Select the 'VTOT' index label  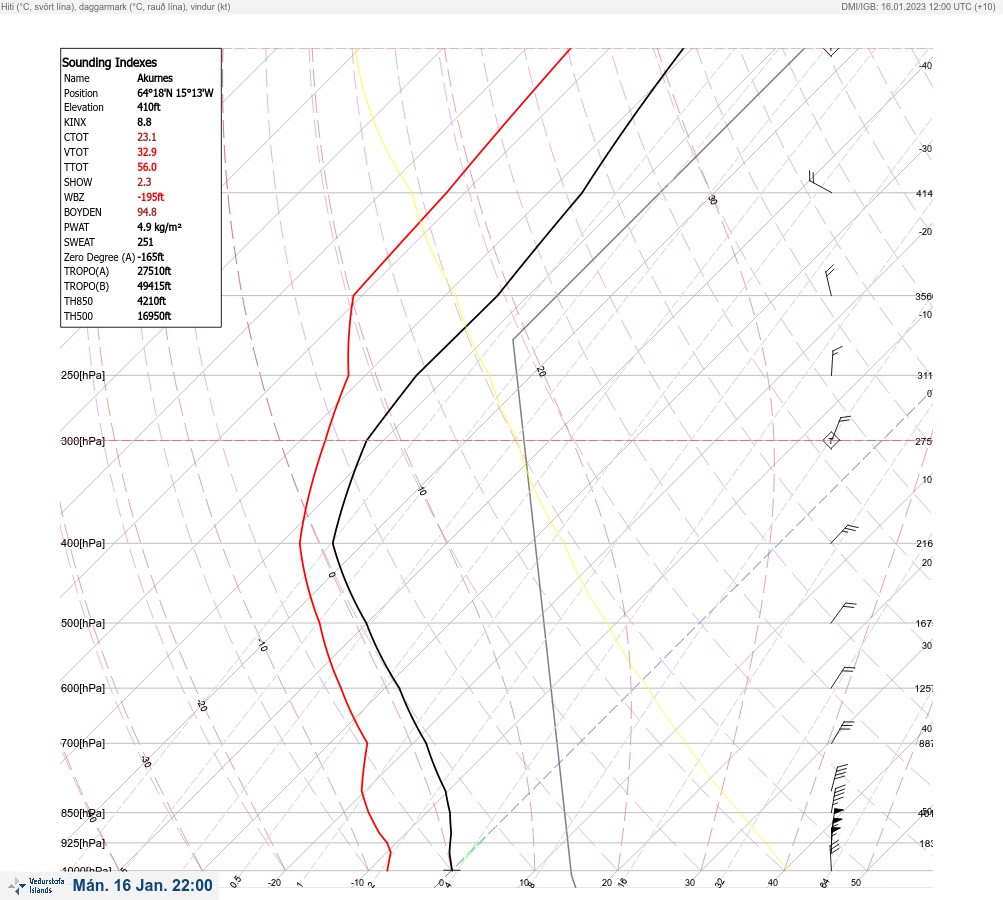[x=75, y=152]
